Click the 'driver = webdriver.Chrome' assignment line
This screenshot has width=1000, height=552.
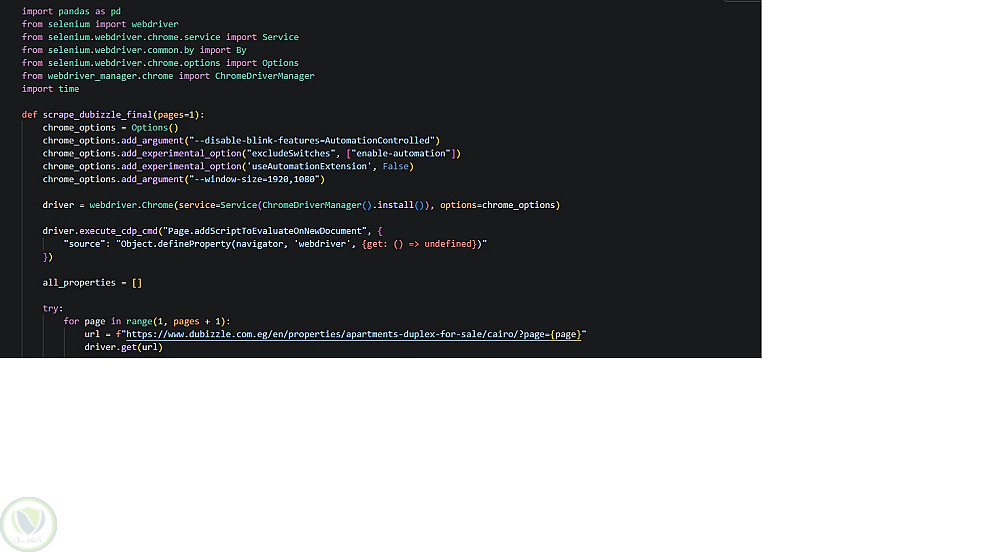pos(301,205)
